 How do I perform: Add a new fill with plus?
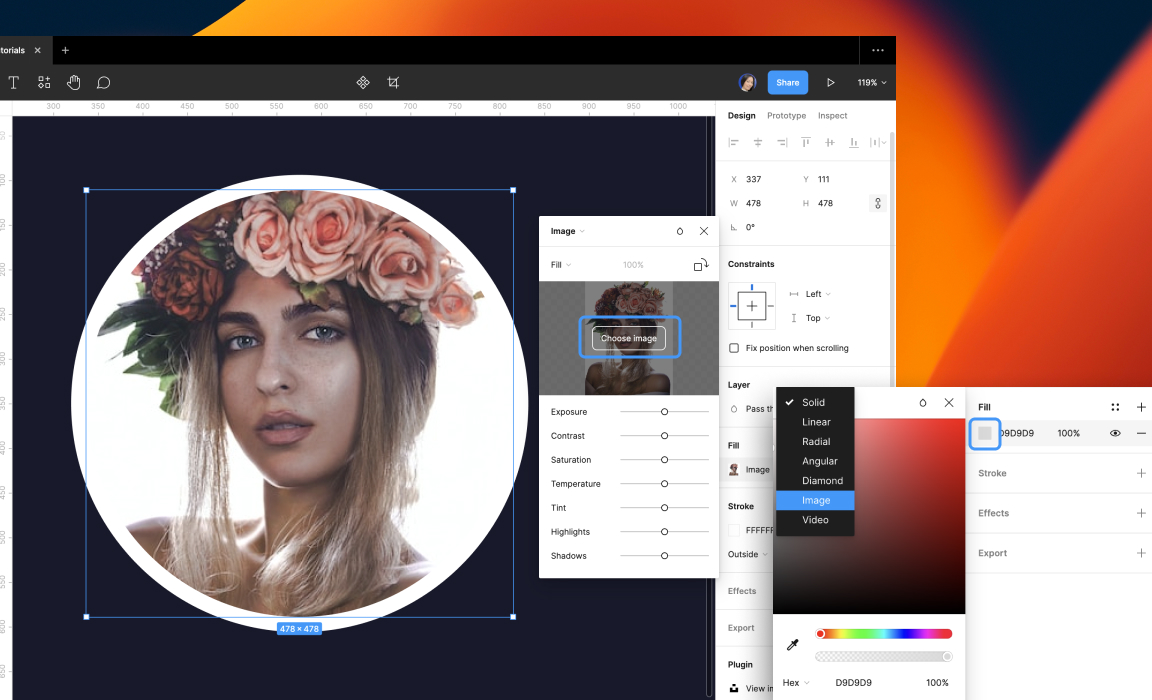click(1141, 407)
